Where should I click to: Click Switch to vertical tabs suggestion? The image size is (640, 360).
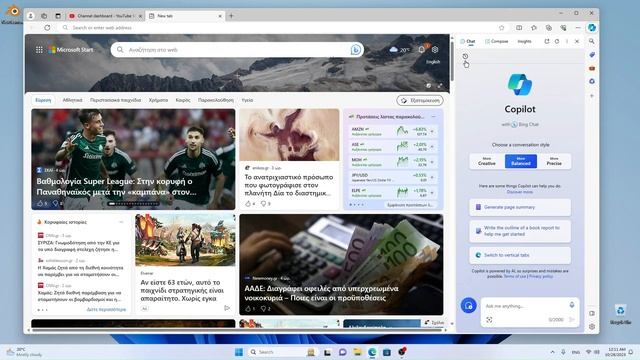coord(520,255)
